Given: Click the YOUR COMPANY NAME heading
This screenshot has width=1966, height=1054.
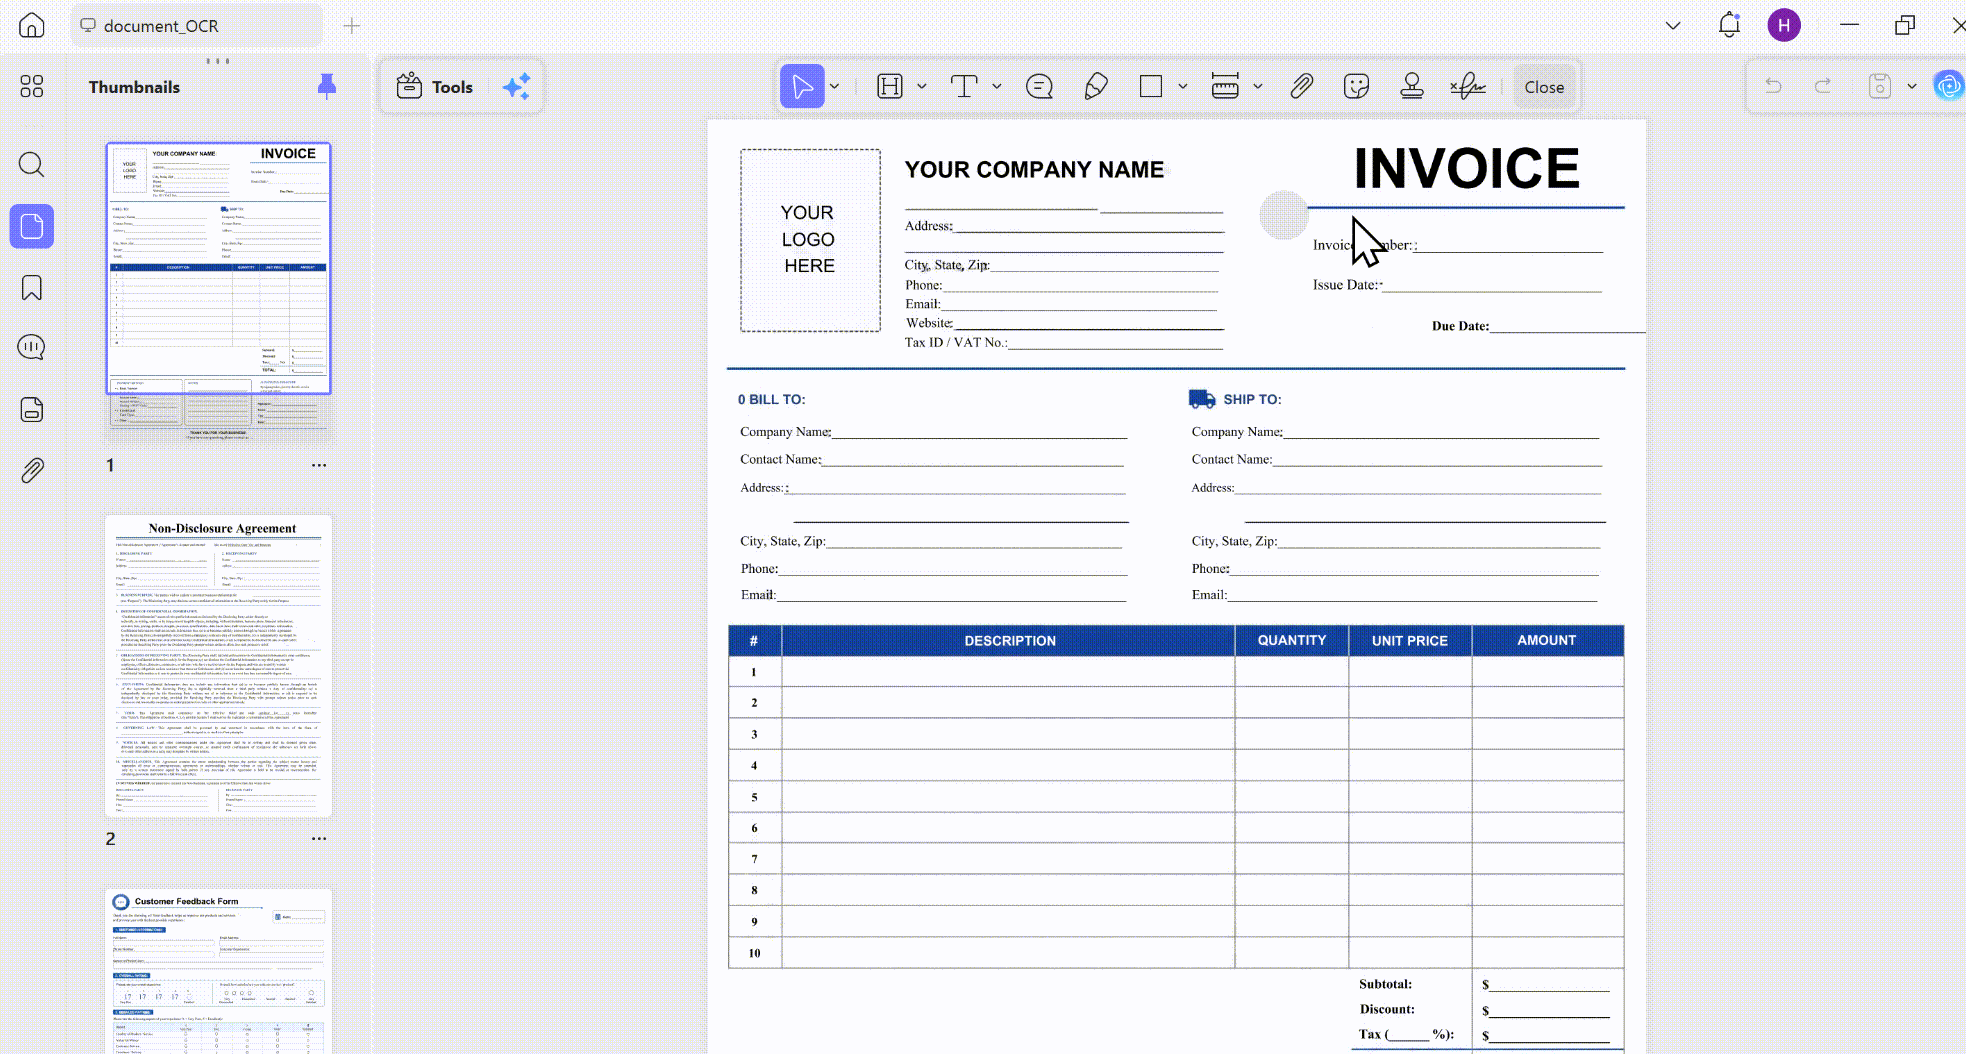Looking at the screenshot, I should point(1034,170).
